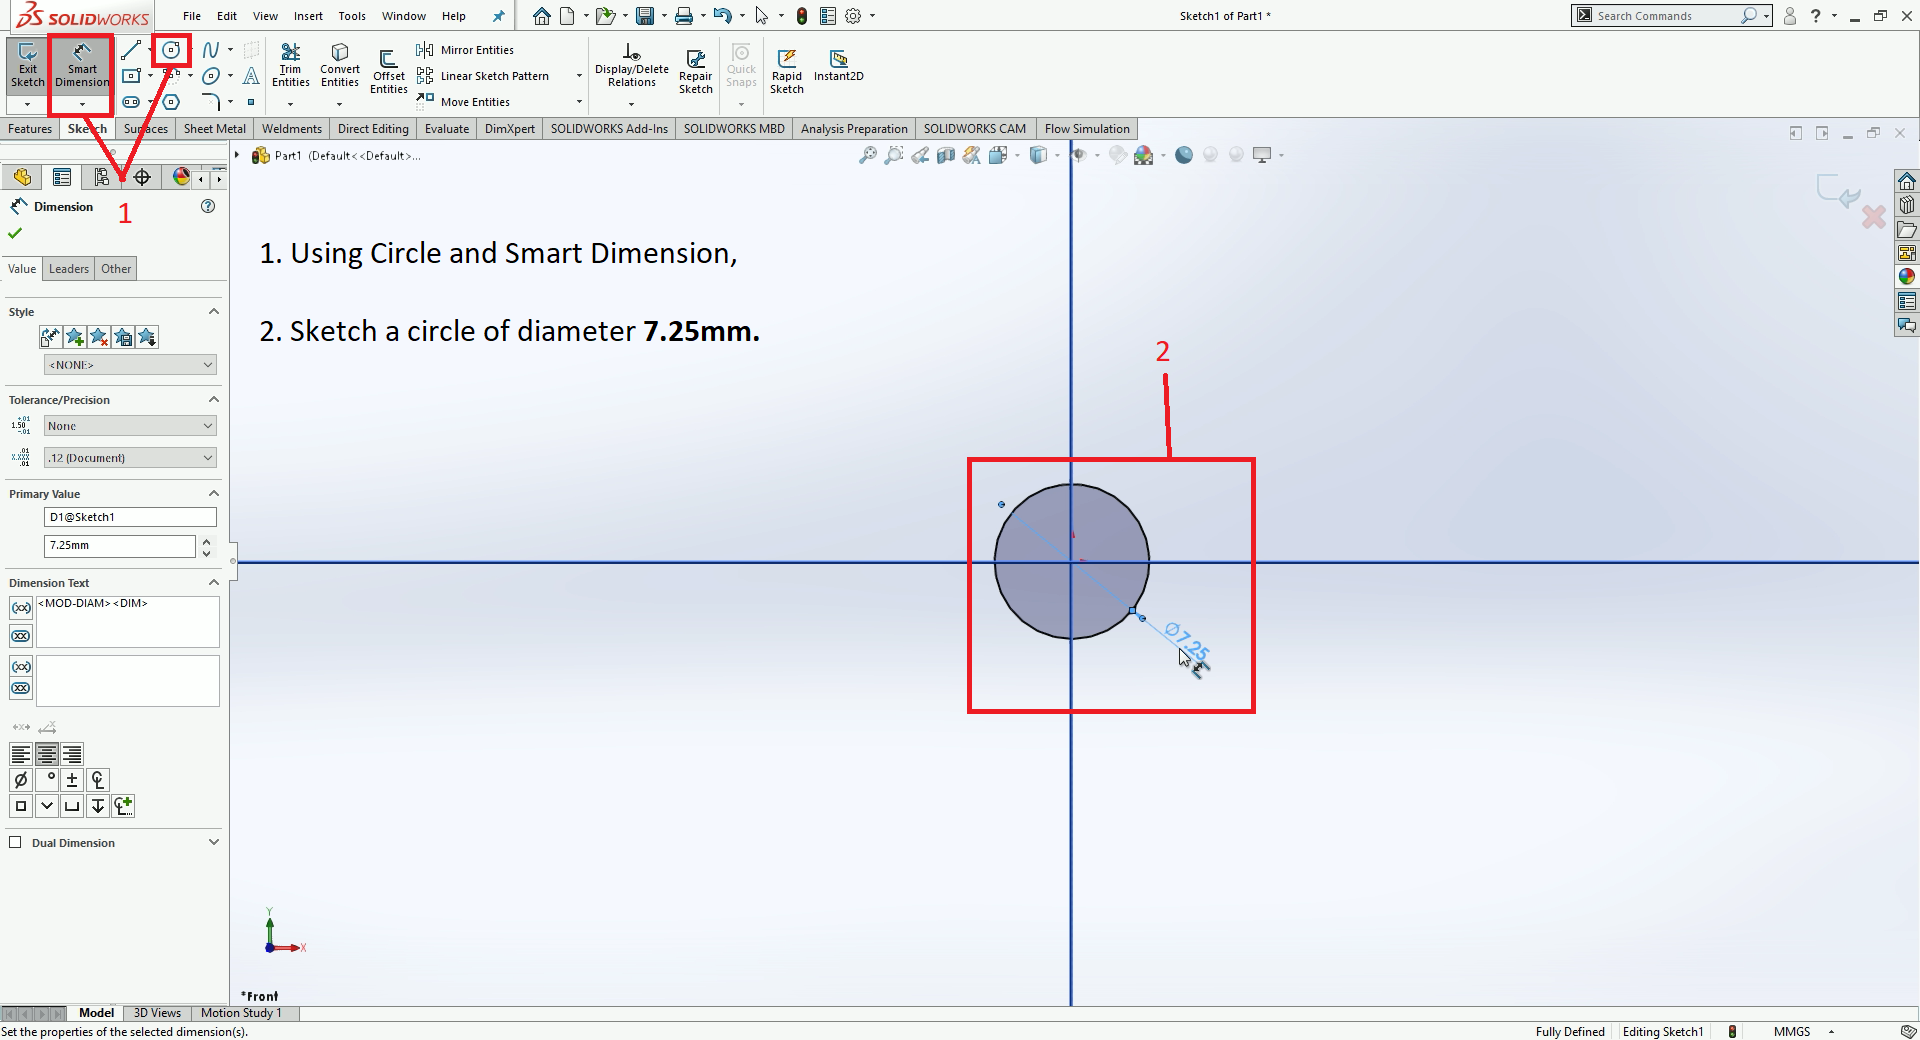The width and height of the screenshot is (1920, 1040).
Task: Click the Move Entities button
Action: tap(464, 102)
